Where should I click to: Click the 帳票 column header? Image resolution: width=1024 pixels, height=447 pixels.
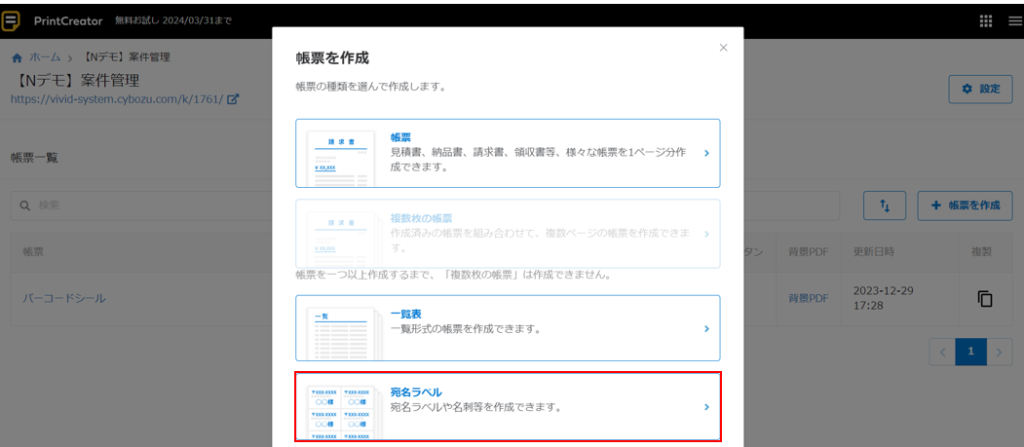[x=33, y=252]
